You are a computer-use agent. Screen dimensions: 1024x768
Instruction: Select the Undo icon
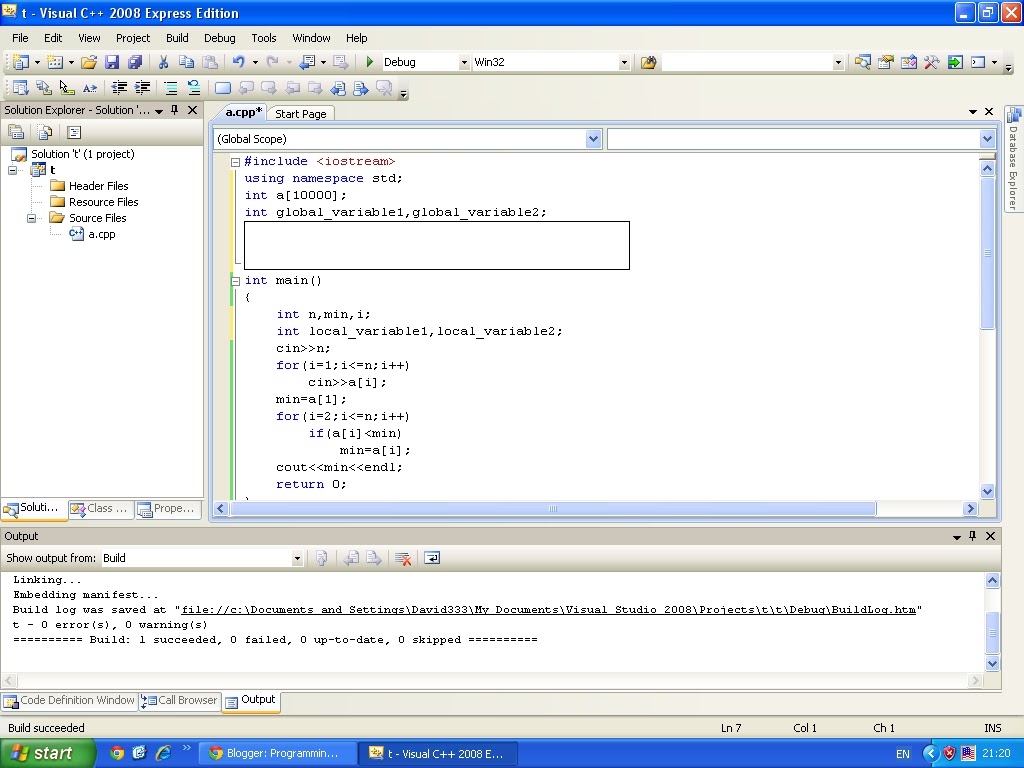237,62
